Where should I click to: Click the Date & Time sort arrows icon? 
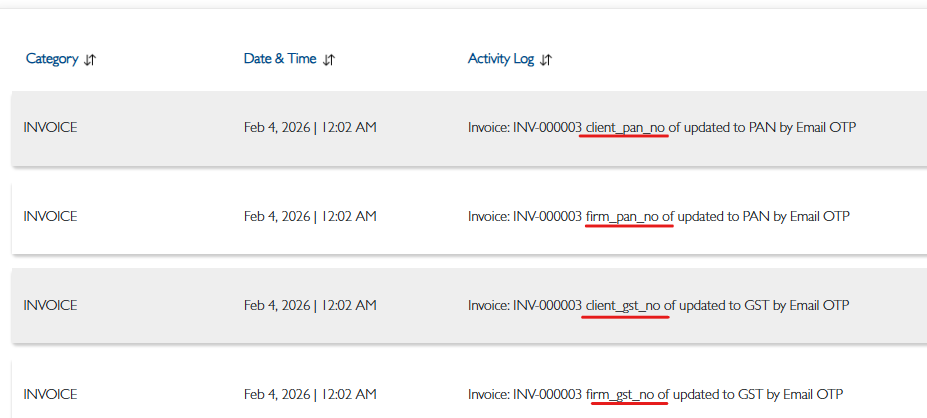tap(329, 60)
